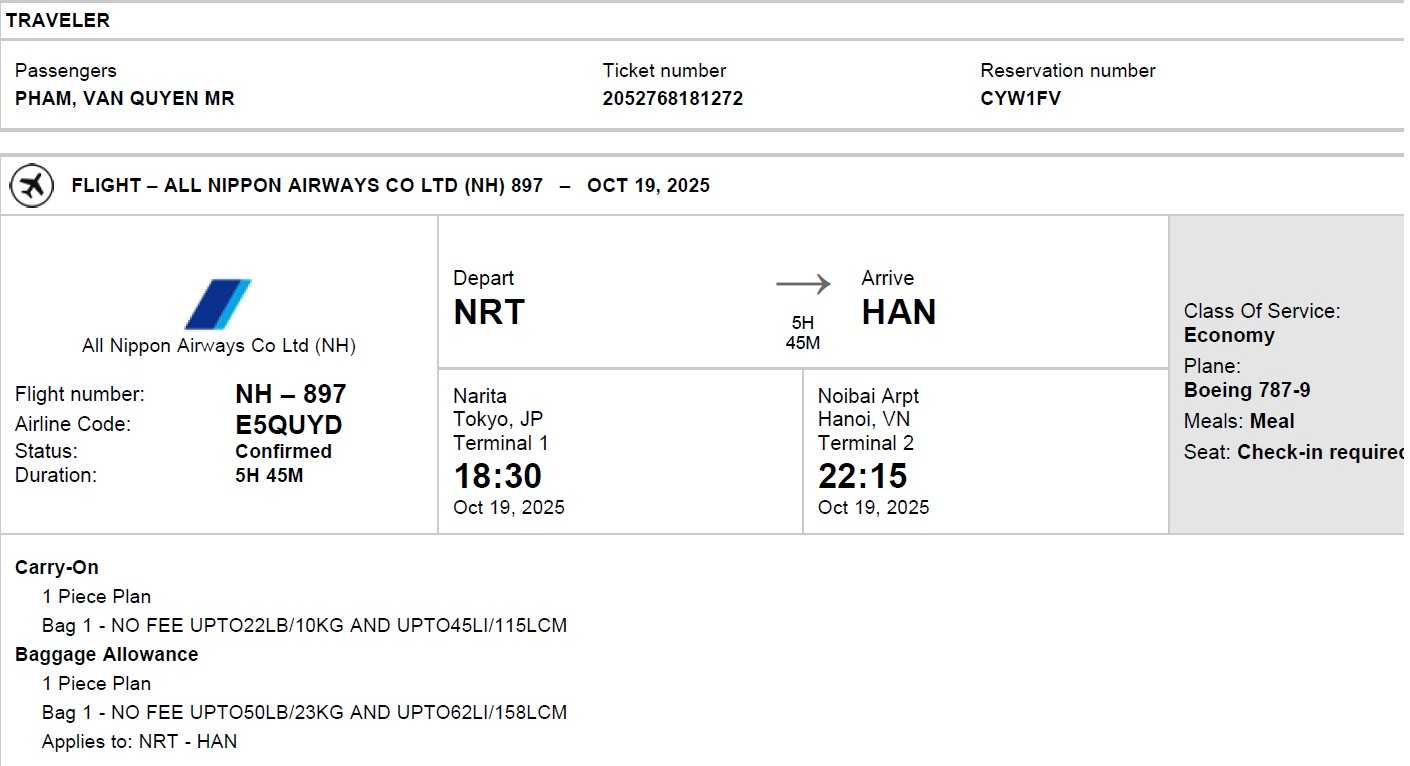The height and width of the screenshot is (766, 1410).
Task: Click the airplane icon beside the flight header
Action: point(32,186)
